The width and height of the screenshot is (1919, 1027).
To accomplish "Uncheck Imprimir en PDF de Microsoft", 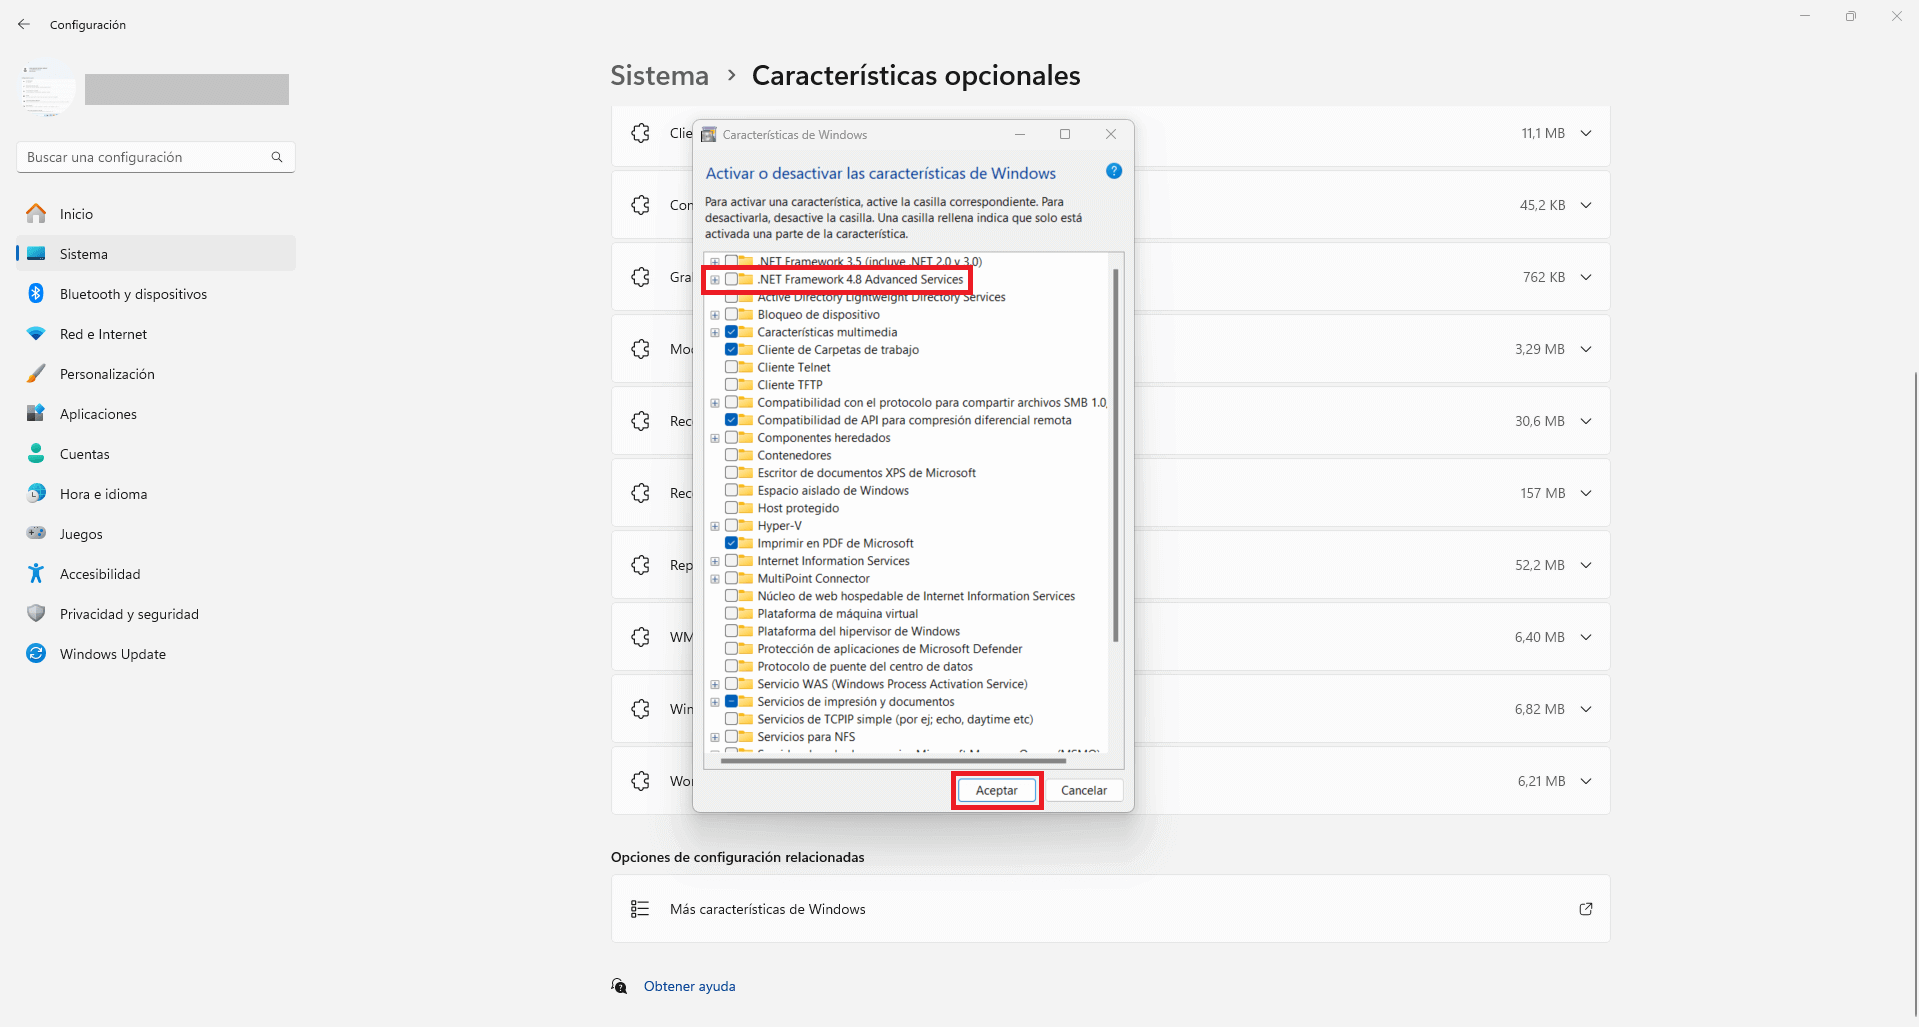I will point(732,543).
